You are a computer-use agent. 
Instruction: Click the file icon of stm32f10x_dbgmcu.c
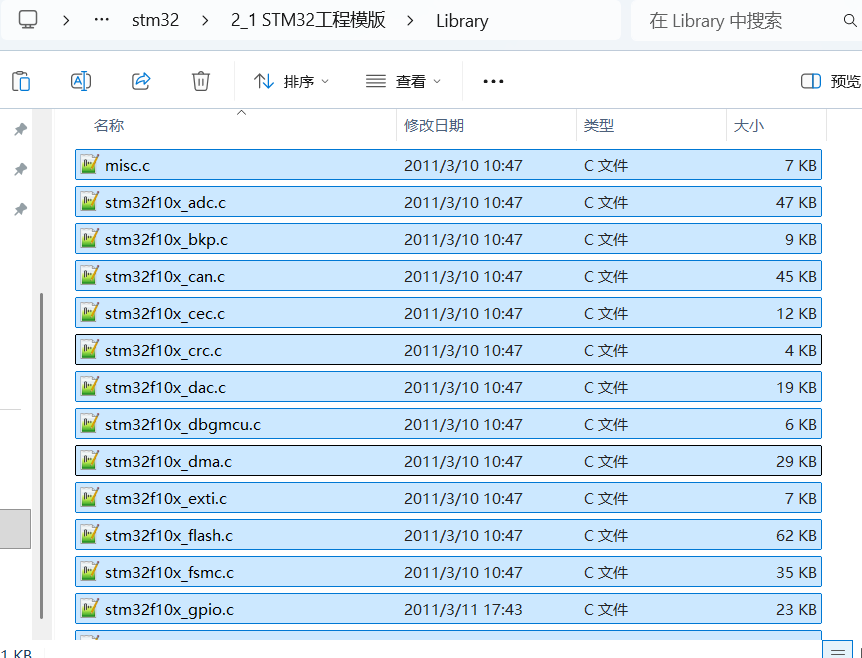point(89,423)
